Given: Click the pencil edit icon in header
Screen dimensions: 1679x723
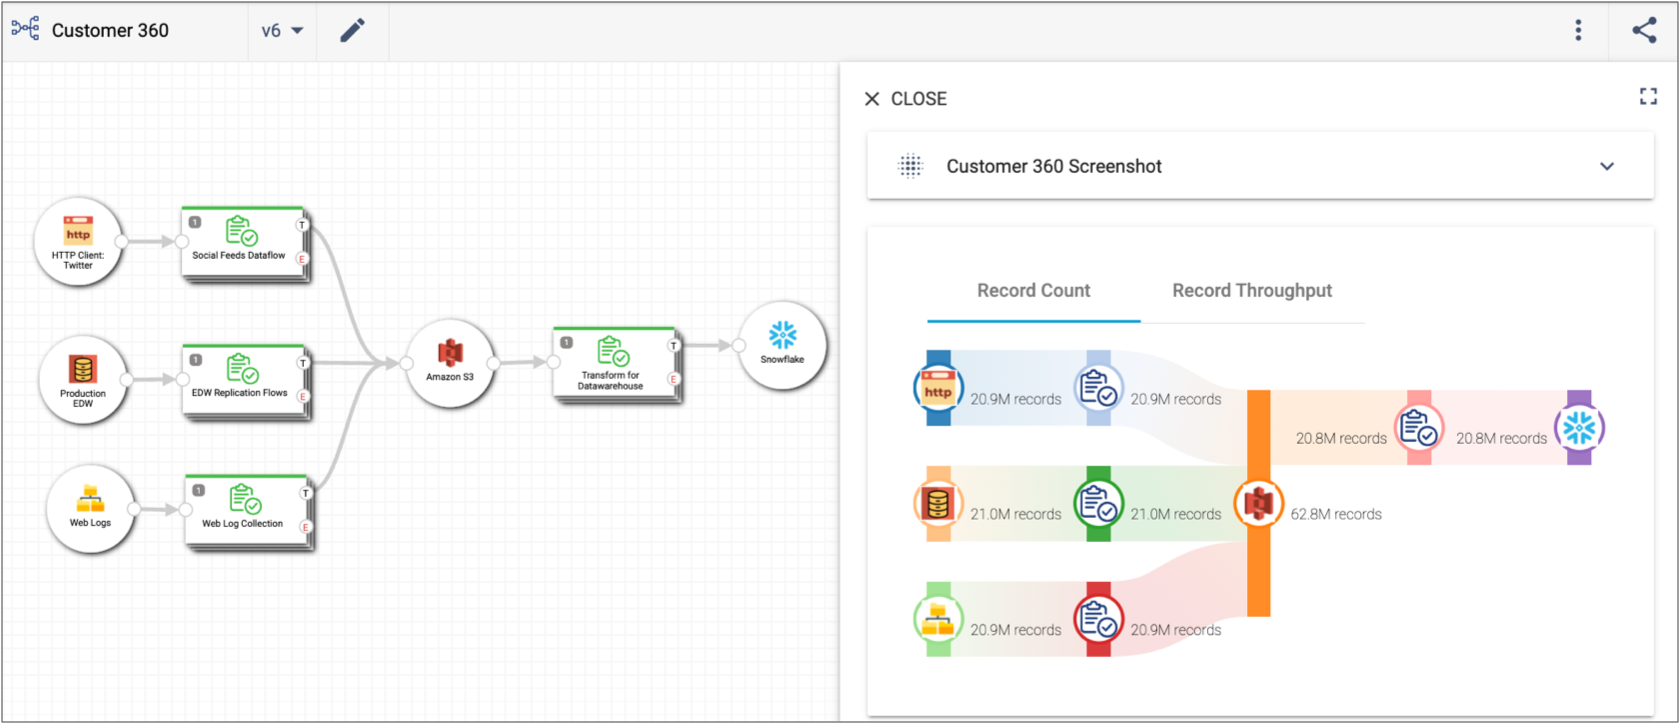Looking at the screenshot, I should pos(352,31).
